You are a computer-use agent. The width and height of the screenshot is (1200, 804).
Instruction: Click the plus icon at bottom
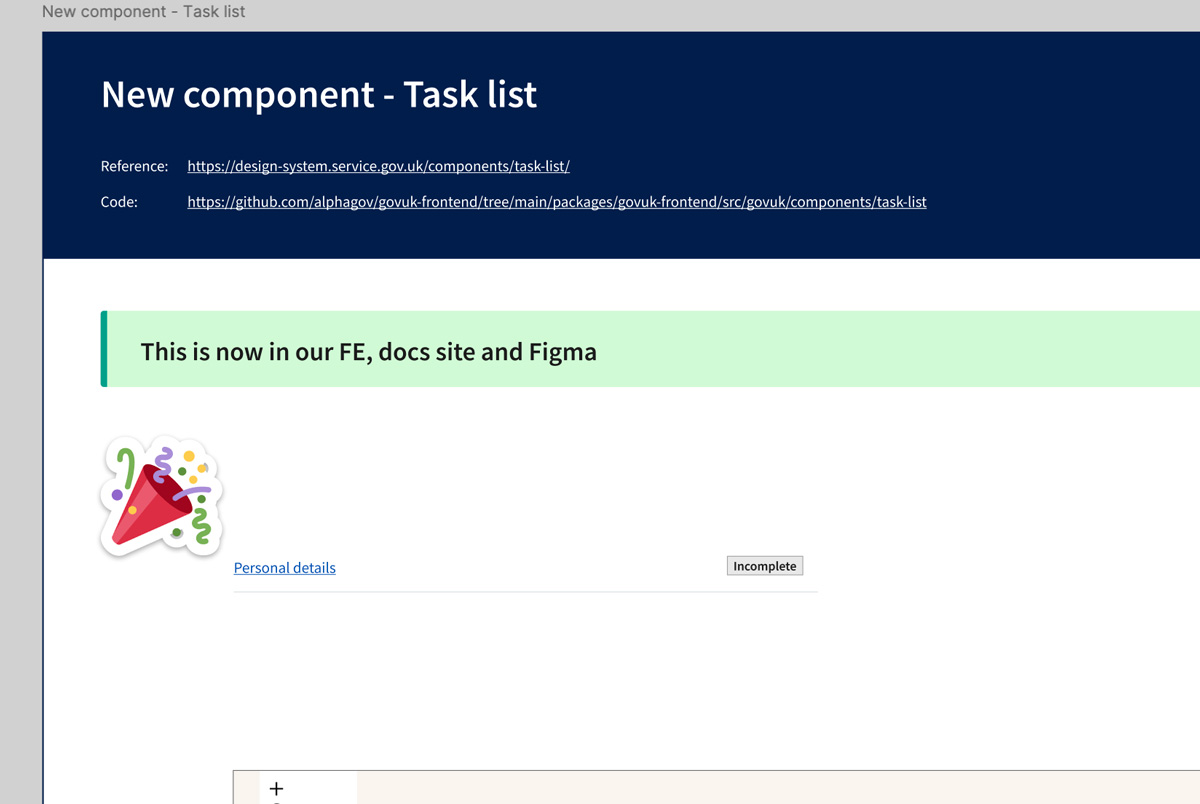click(x=277, y=789)
